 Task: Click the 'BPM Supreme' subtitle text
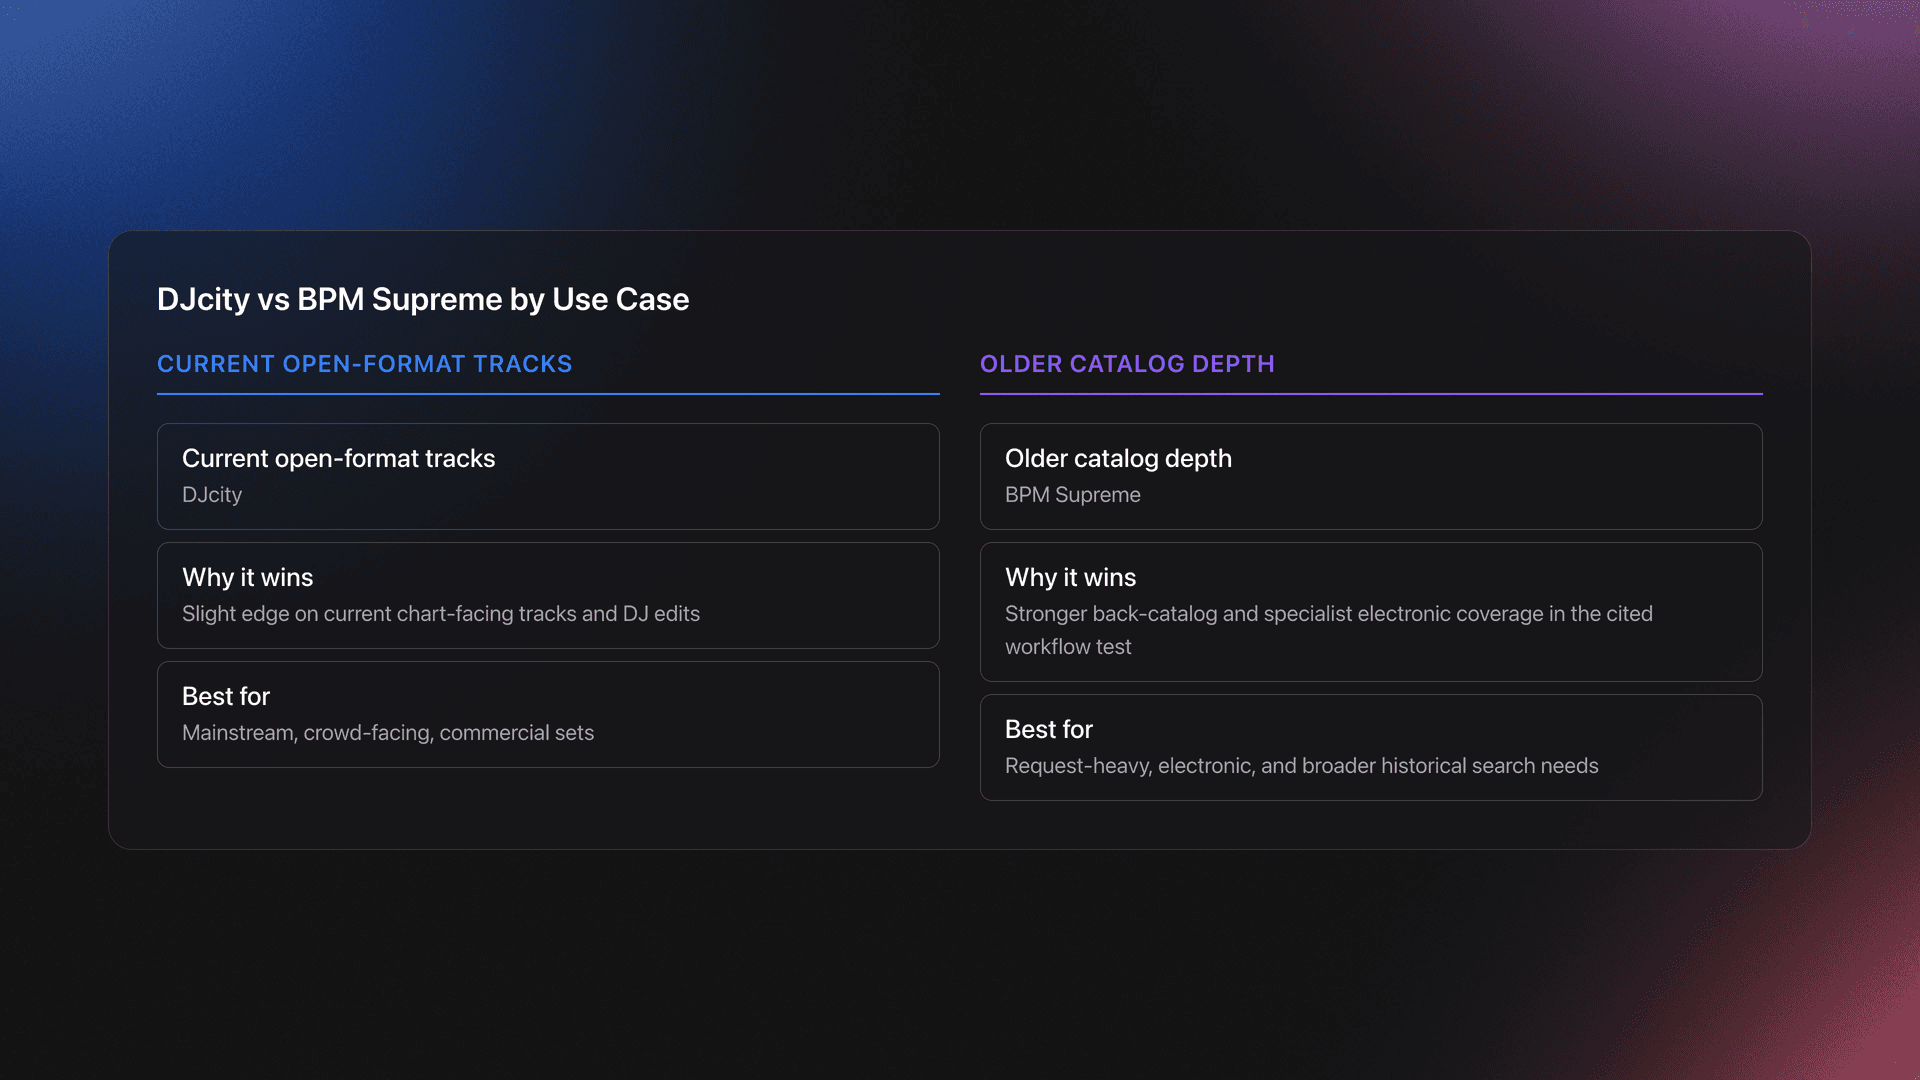click(1072, 495)
